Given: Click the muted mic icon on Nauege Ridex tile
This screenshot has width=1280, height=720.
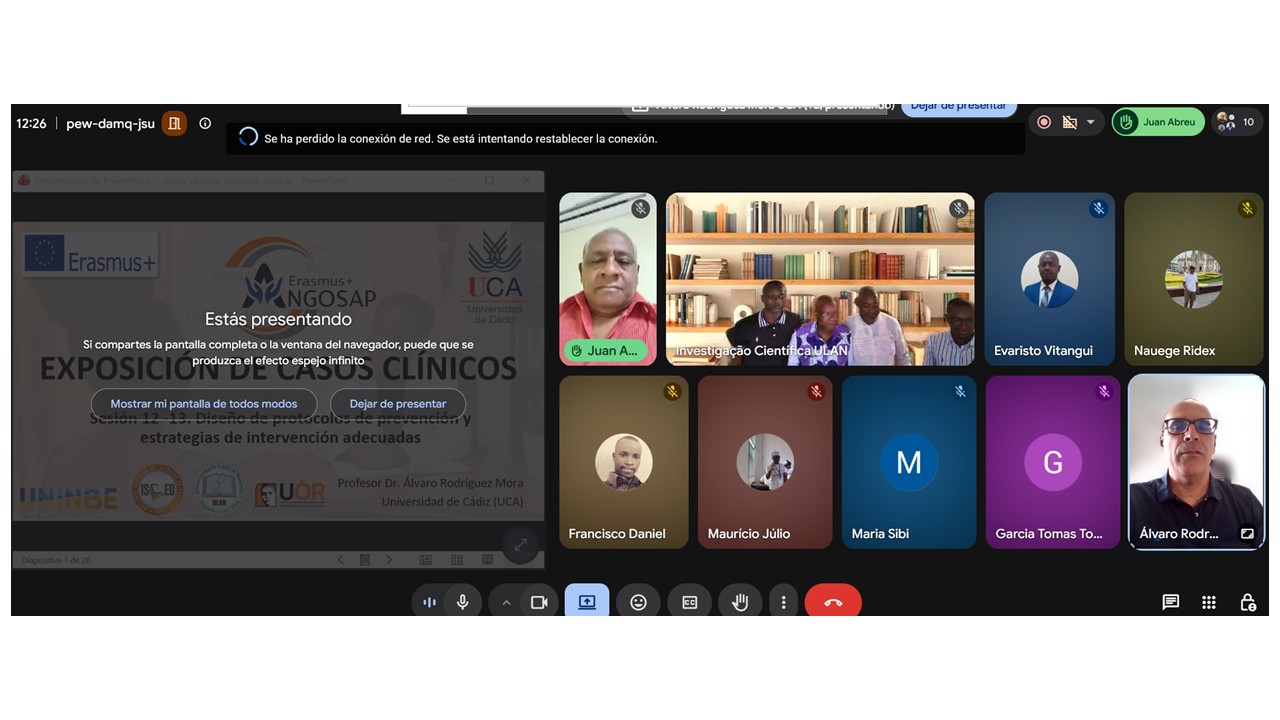Looking at the screenshot, I should 1247,209.
